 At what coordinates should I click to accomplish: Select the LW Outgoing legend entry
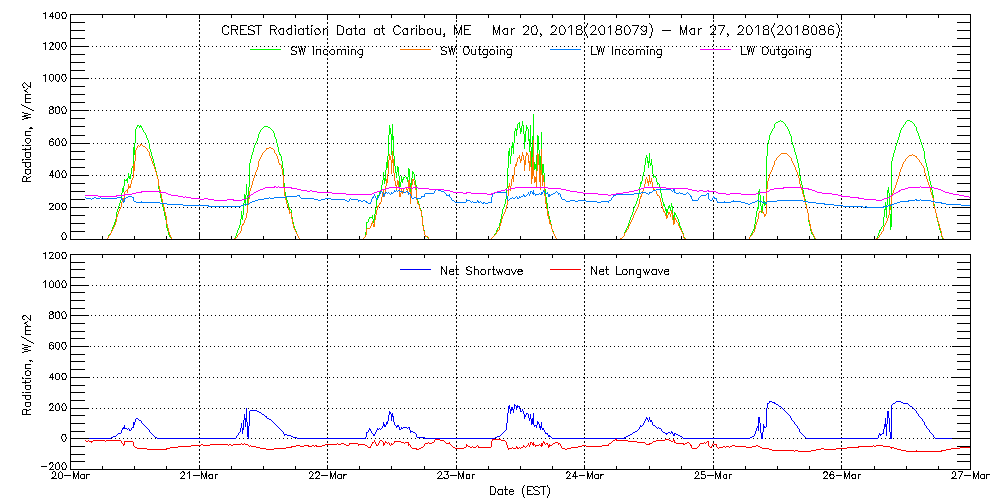(775, 52)
